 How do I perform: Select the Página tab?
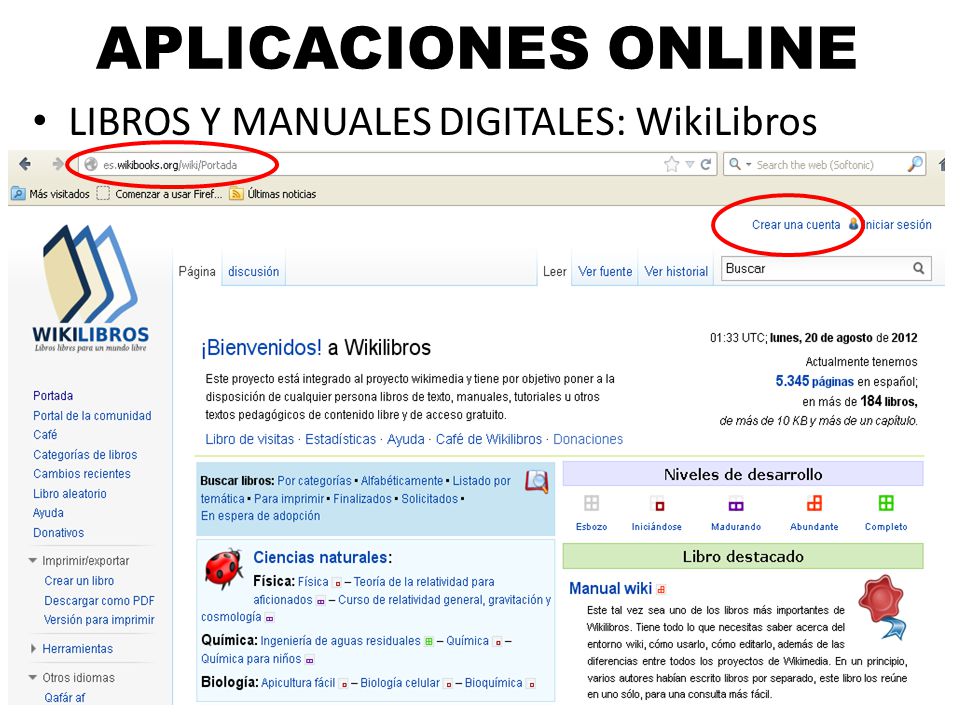point(197,271)
